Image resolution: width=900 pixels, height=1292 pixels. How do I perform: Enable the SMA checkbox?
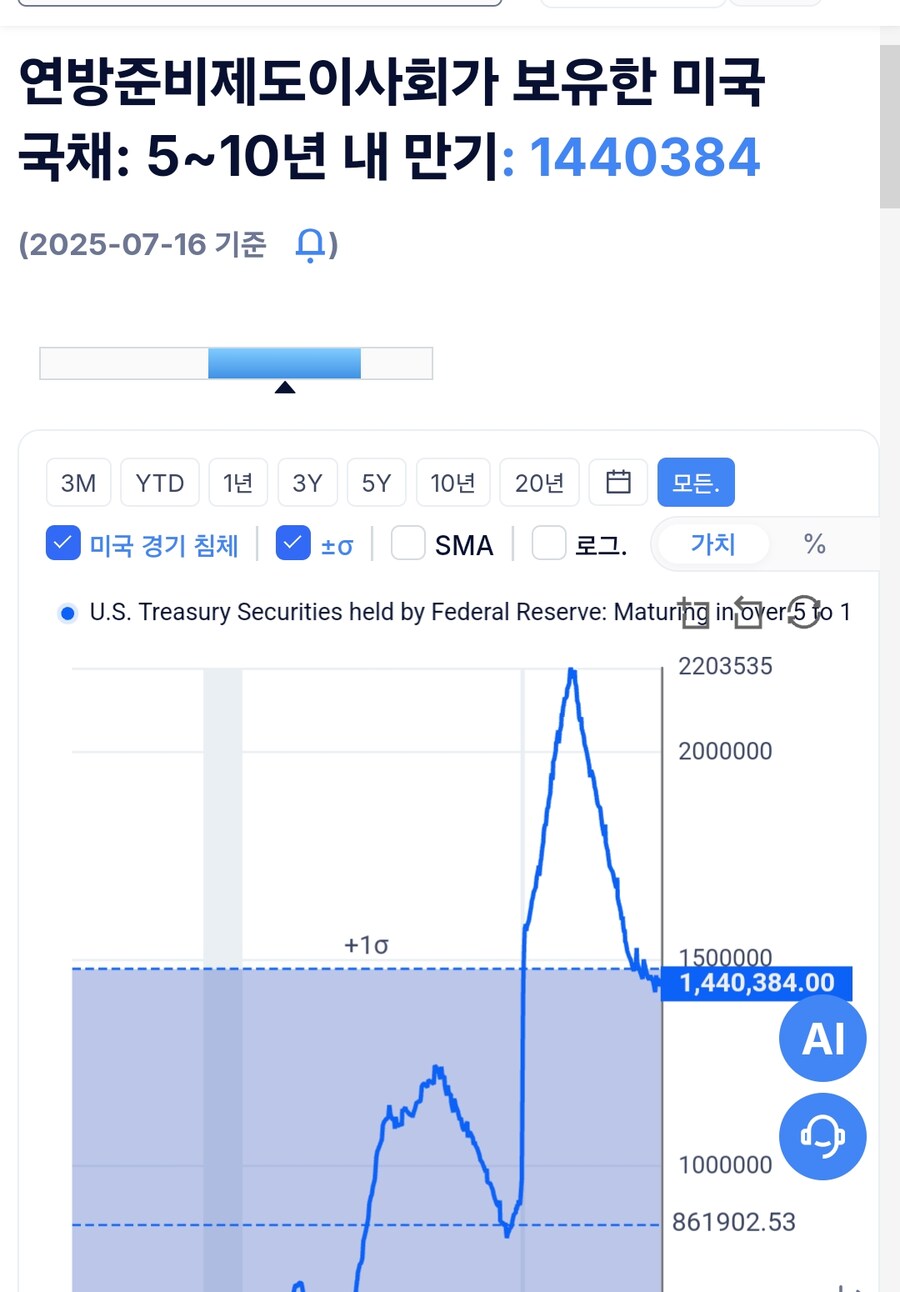[407, 544]
